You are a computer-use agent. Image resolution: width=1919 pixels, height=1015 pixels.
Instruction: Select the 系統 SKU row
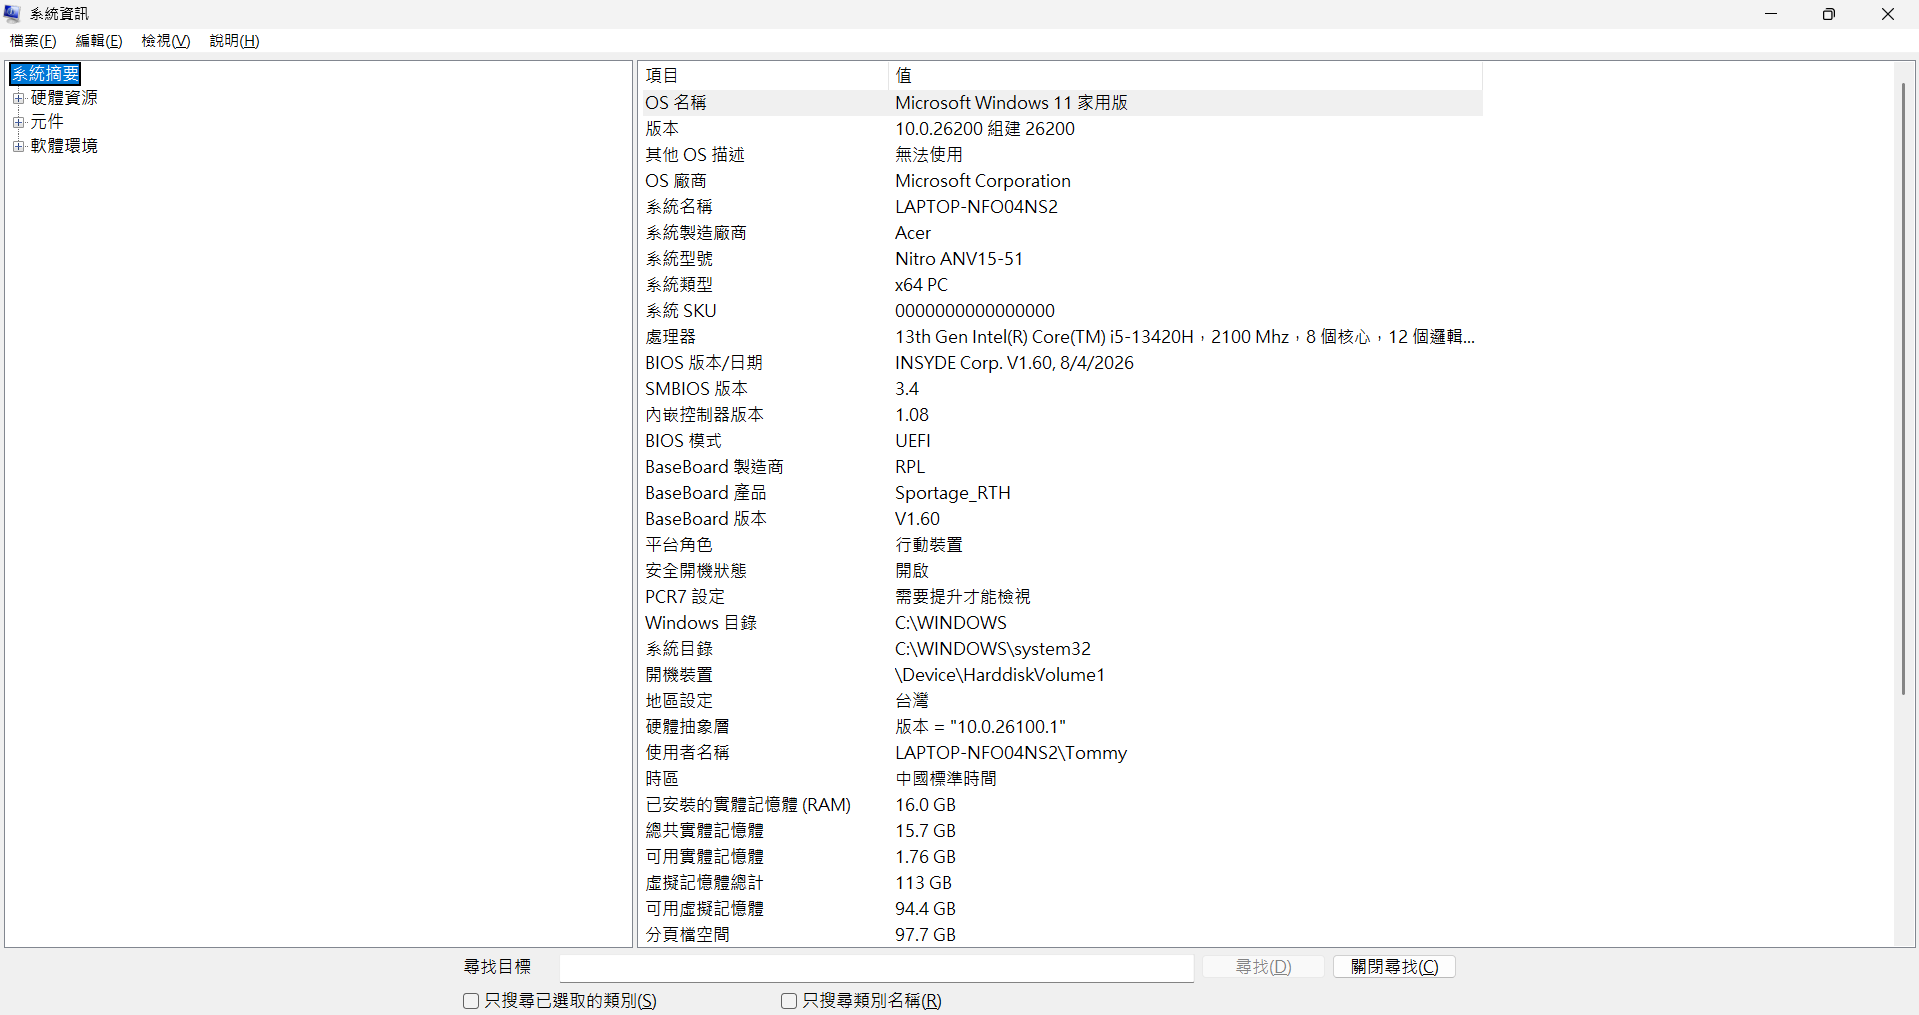click(x=1060, y=311)
